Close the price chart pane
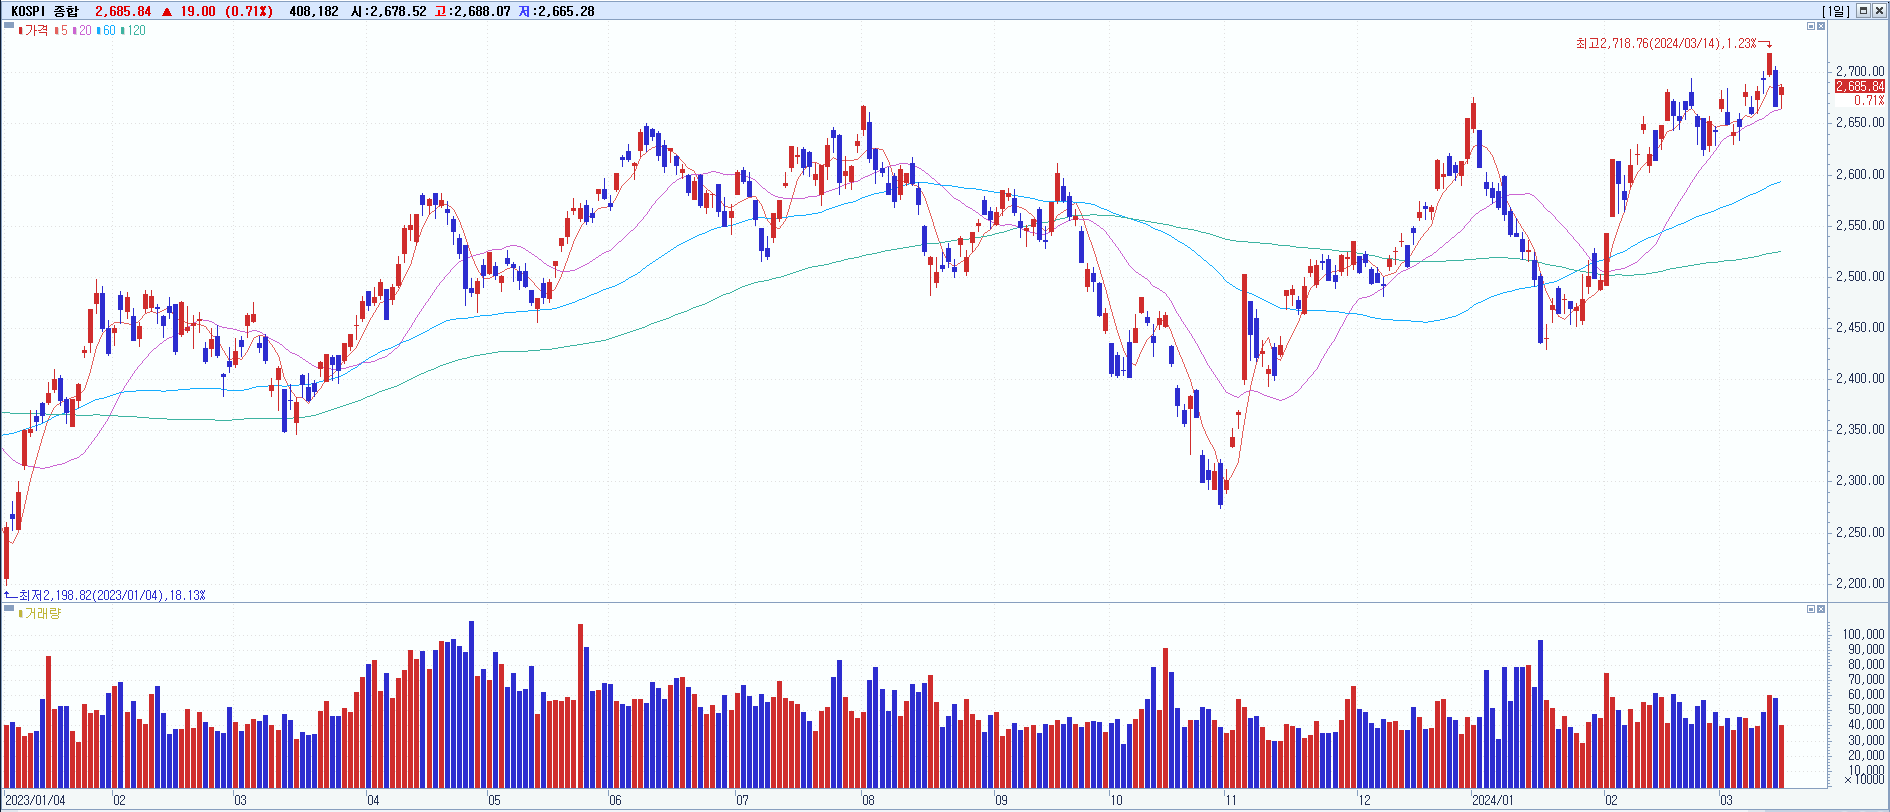 tap(1821, 26)
